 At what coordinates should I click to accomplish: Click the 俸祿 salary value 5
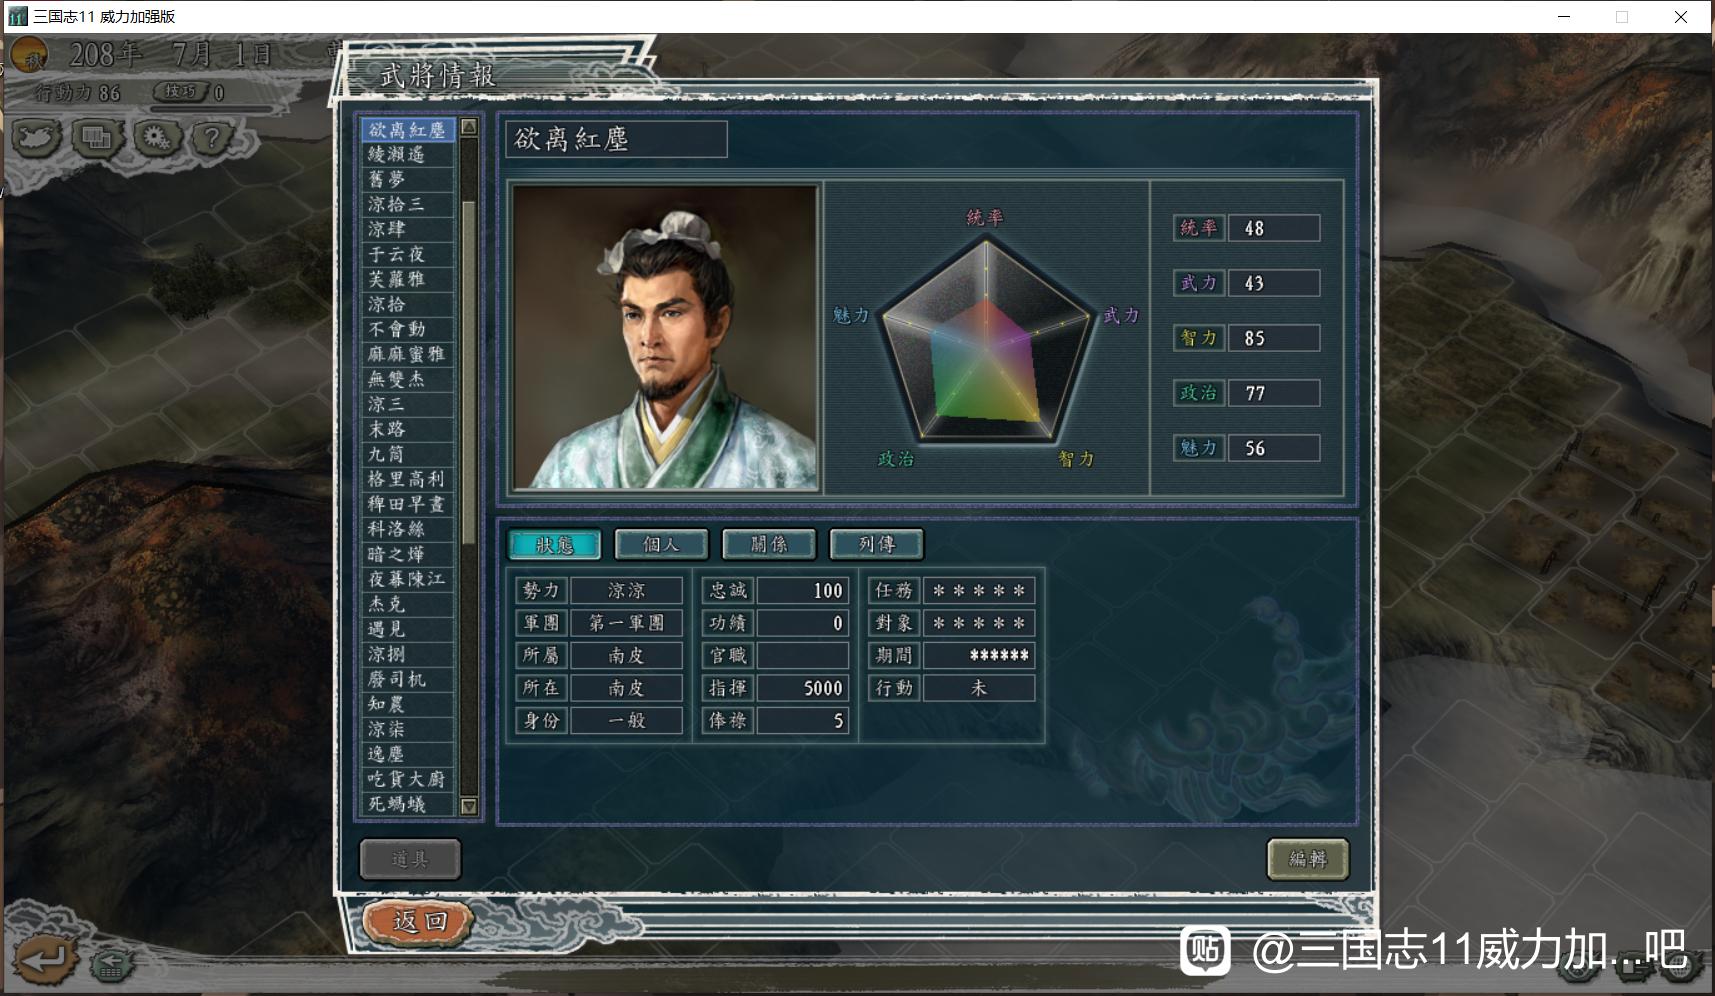[x=803, y=721]
